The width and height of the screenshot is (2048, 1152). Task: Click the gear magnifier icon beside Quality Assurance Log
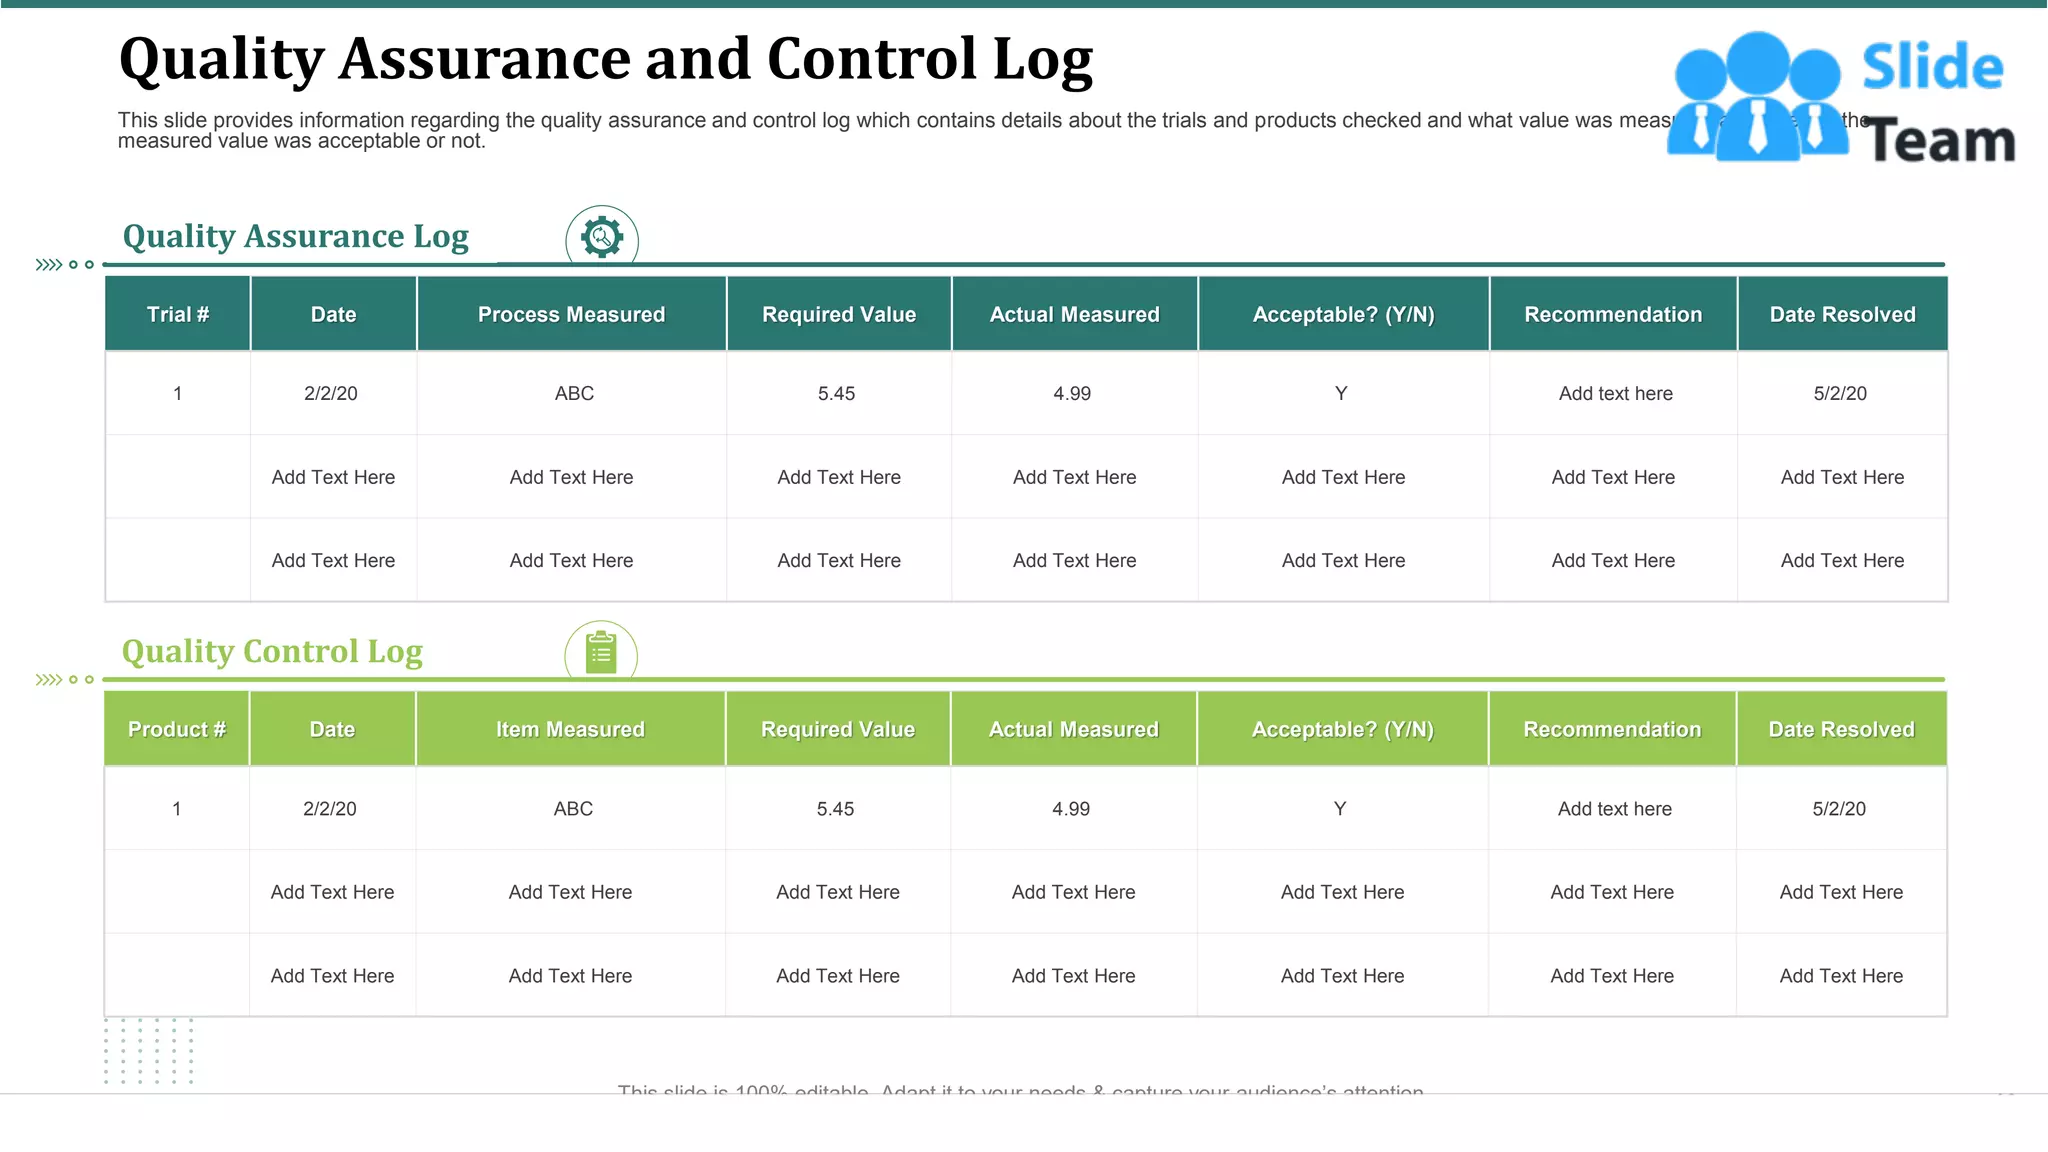click(x=601, y=237)
